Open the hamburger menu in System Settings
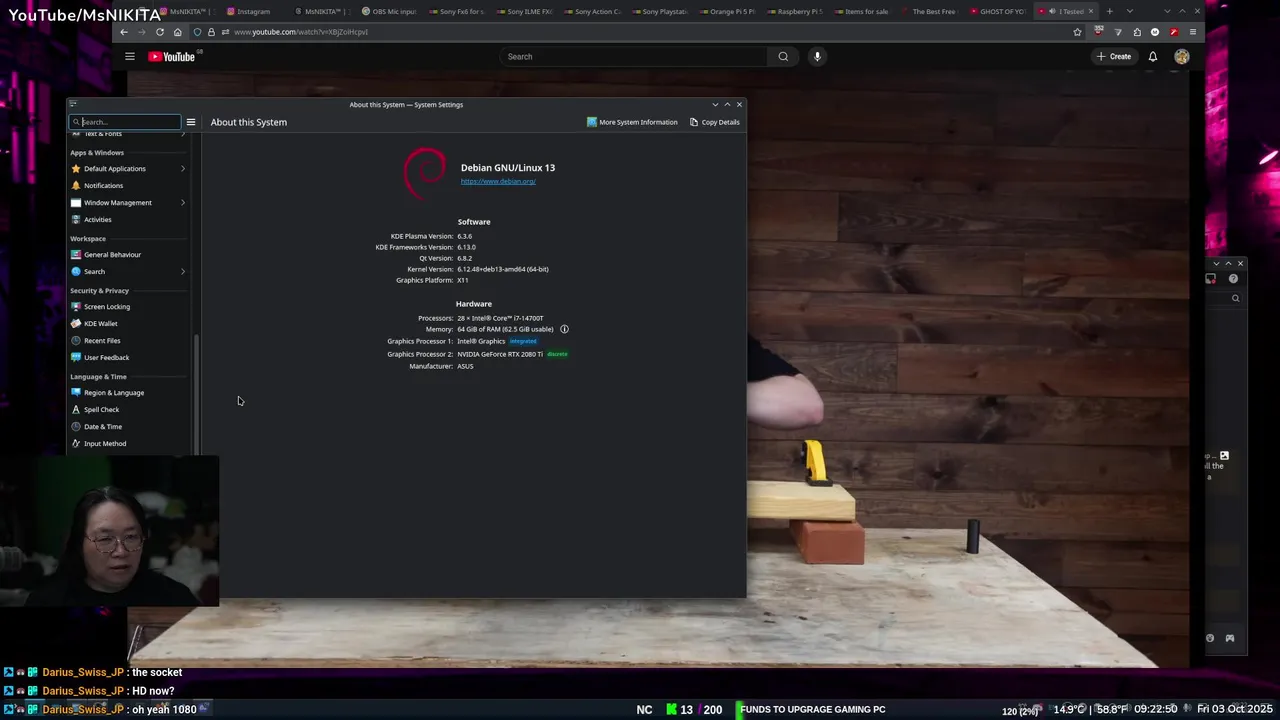The image size is (1280, 720). pyautogui.click(x=191, y=122)
